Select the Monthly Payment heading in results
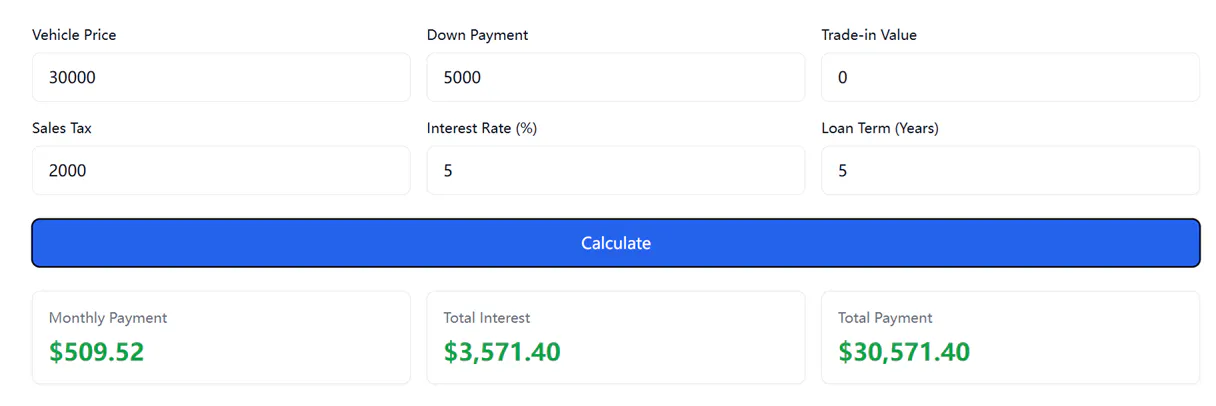The image size is (1216, 406). tap(108, 318)
